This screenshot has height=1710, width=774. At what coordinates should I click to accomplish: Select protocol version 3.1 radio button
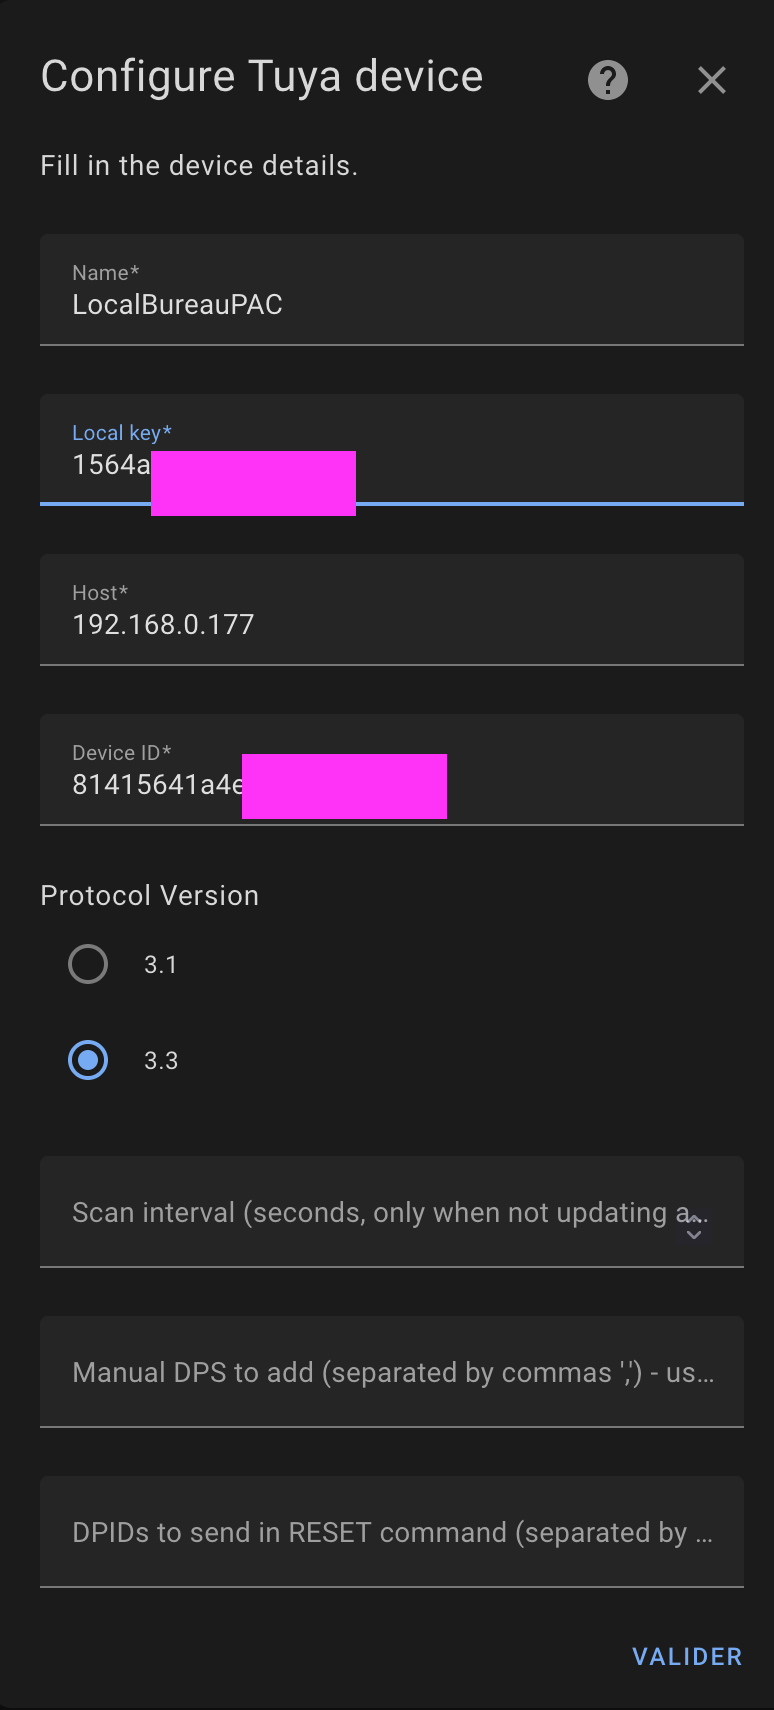tap(88, 964)
